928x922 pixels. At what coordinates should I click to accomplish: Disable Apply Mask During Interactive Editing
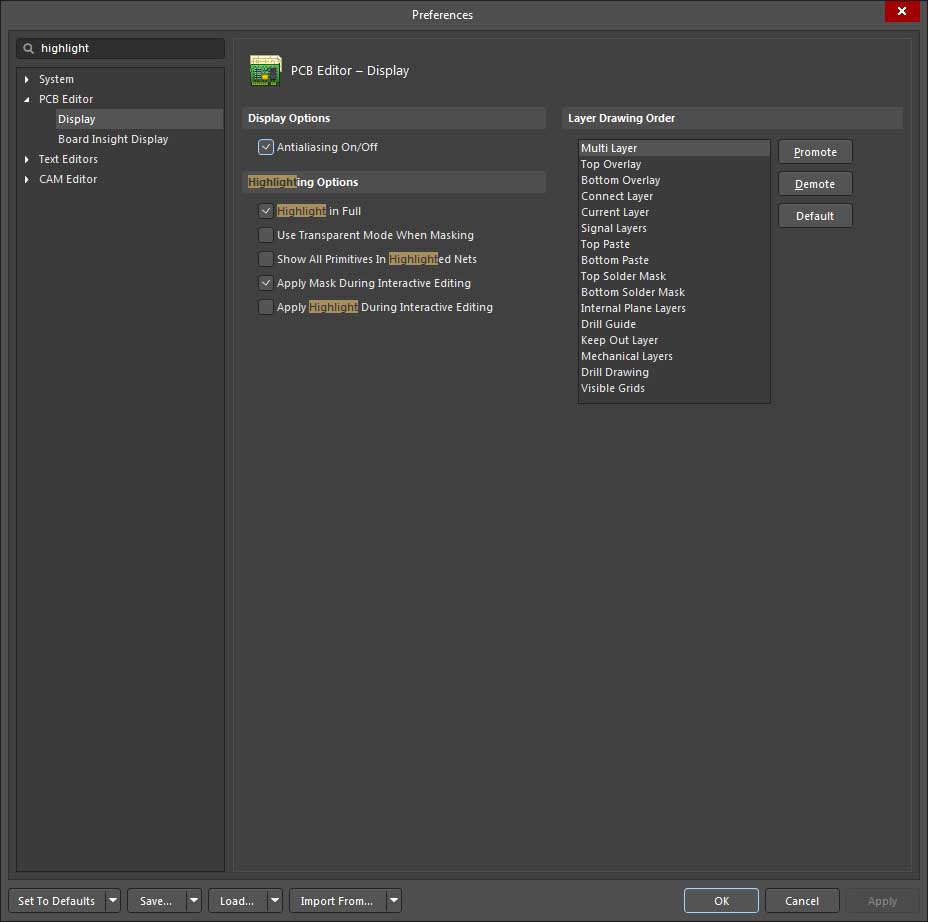pos(266,283)
